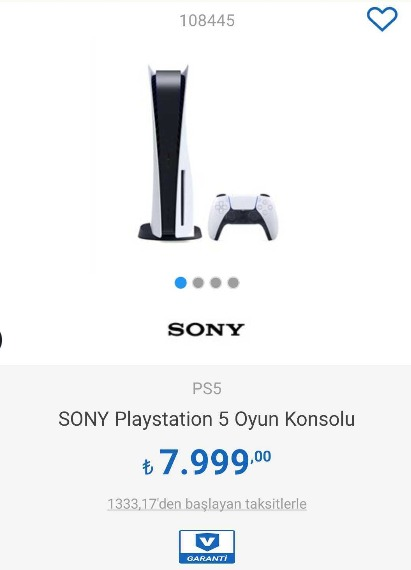Click the Turkish lira currency symbol
411x570 pixels.
tap(148, 467)
